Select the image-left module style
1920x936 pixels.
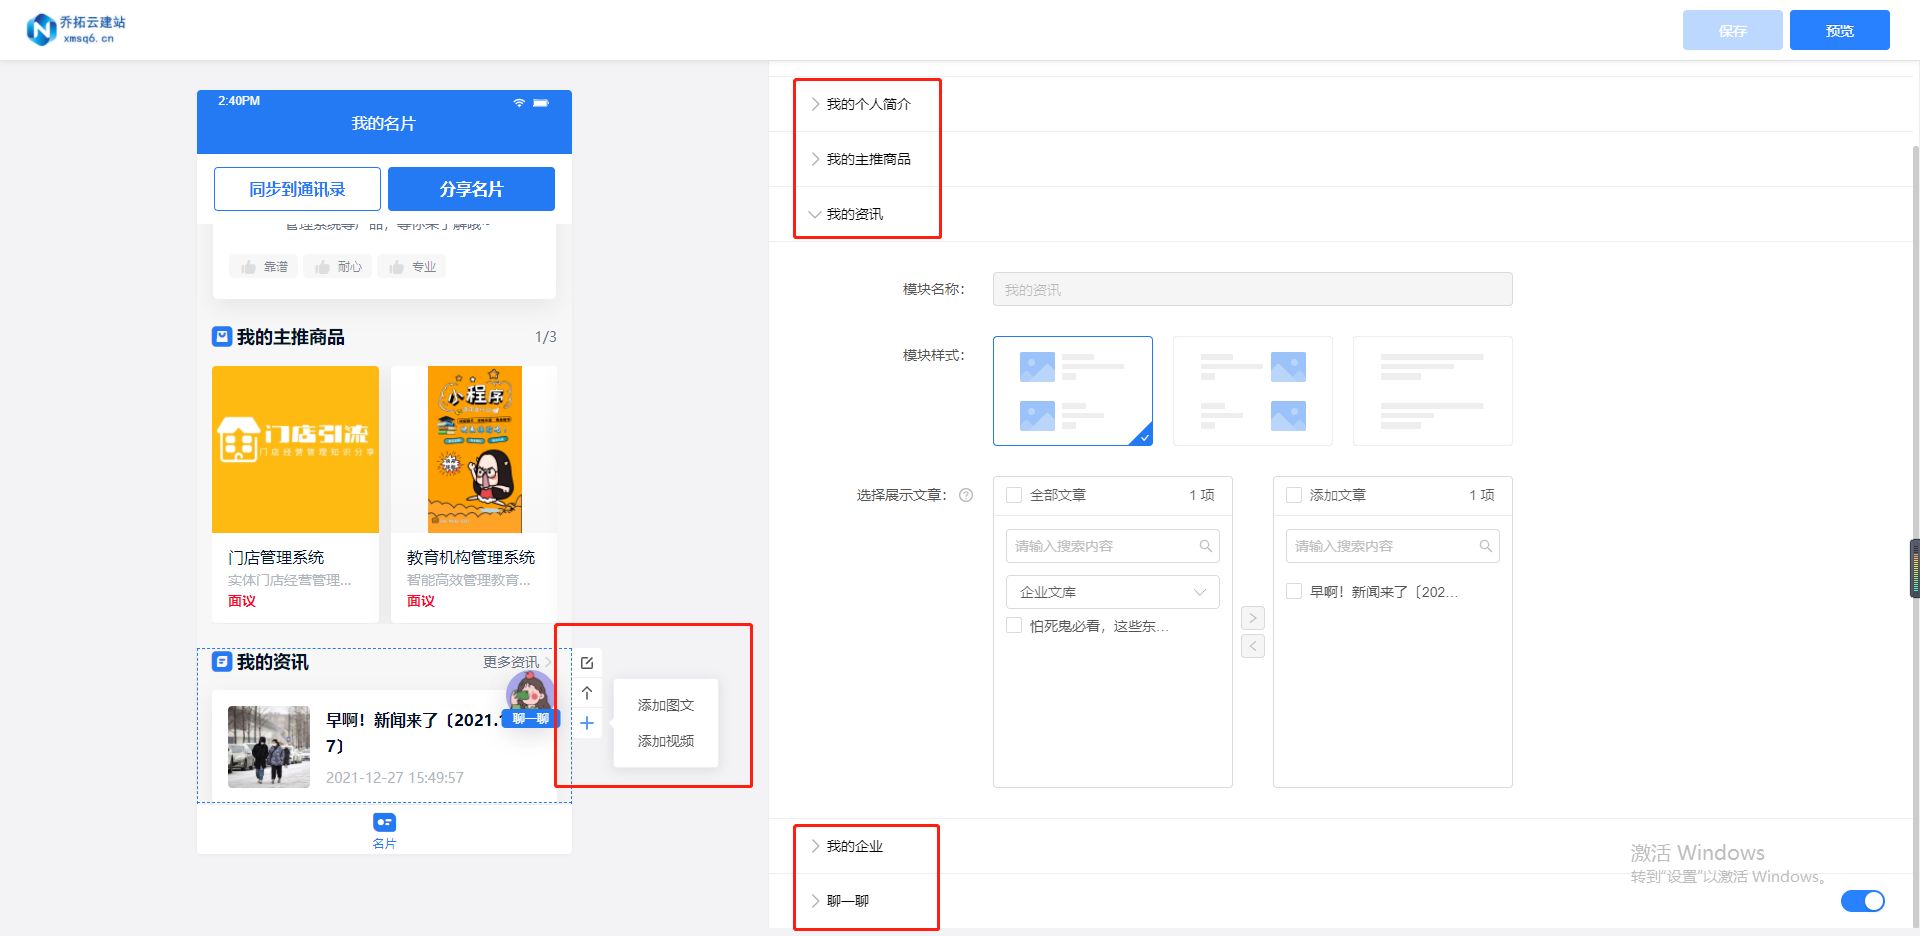pyautogui.click(x=1073, y=391)
